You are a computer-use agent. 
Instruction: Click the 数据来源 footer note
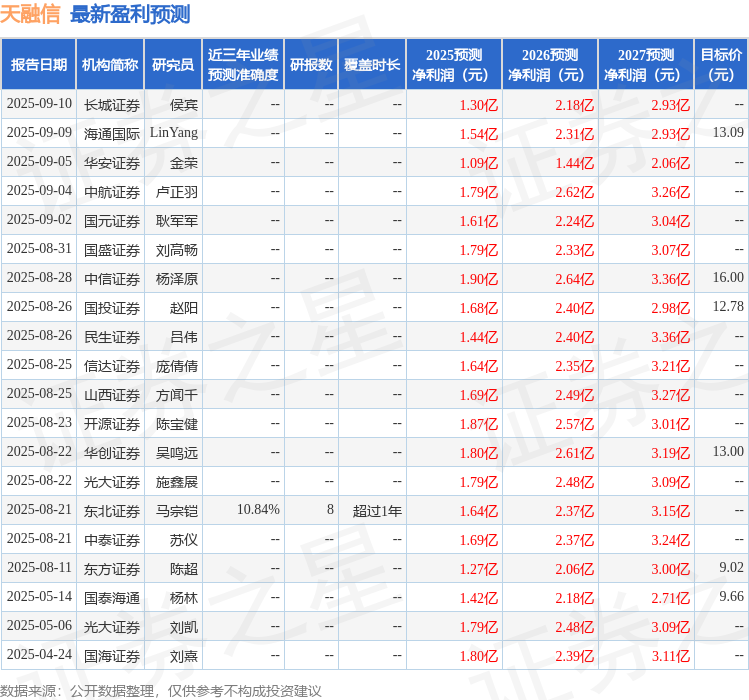click(x=160, y=691)
